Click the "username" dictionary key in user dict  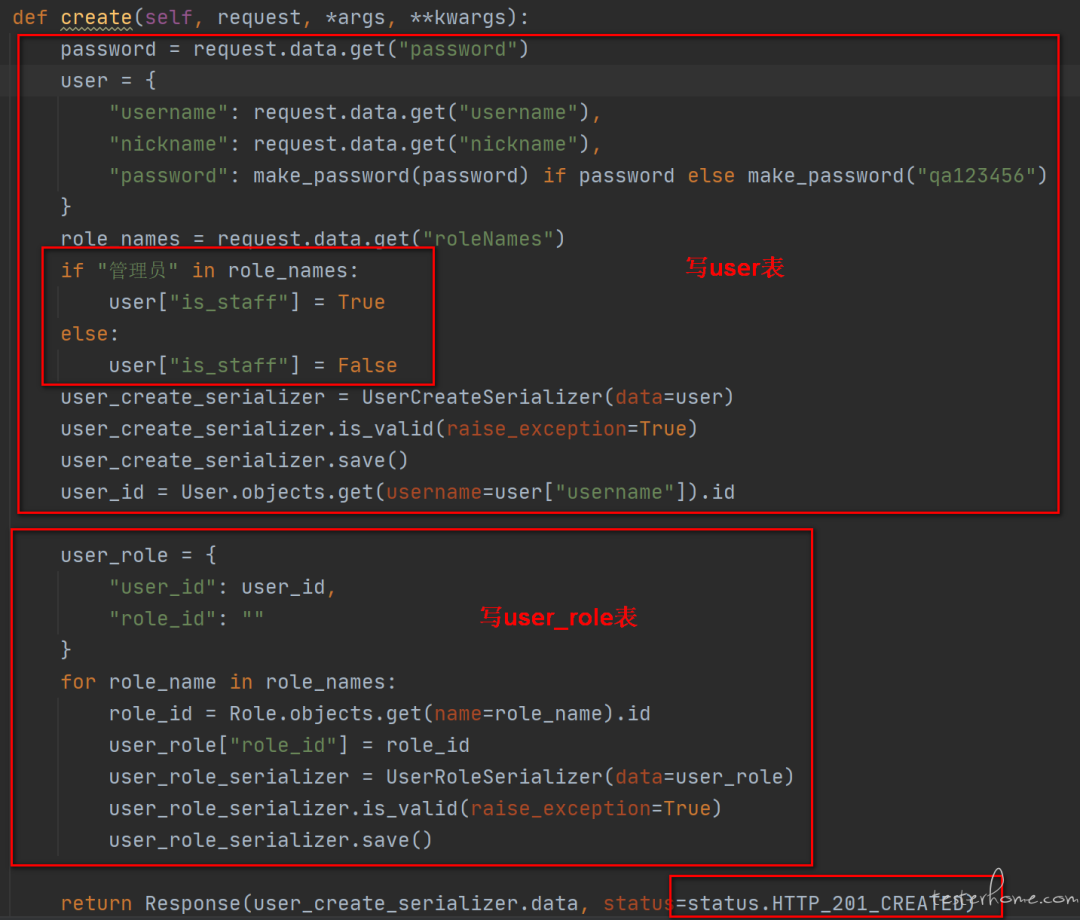point(168,113)
